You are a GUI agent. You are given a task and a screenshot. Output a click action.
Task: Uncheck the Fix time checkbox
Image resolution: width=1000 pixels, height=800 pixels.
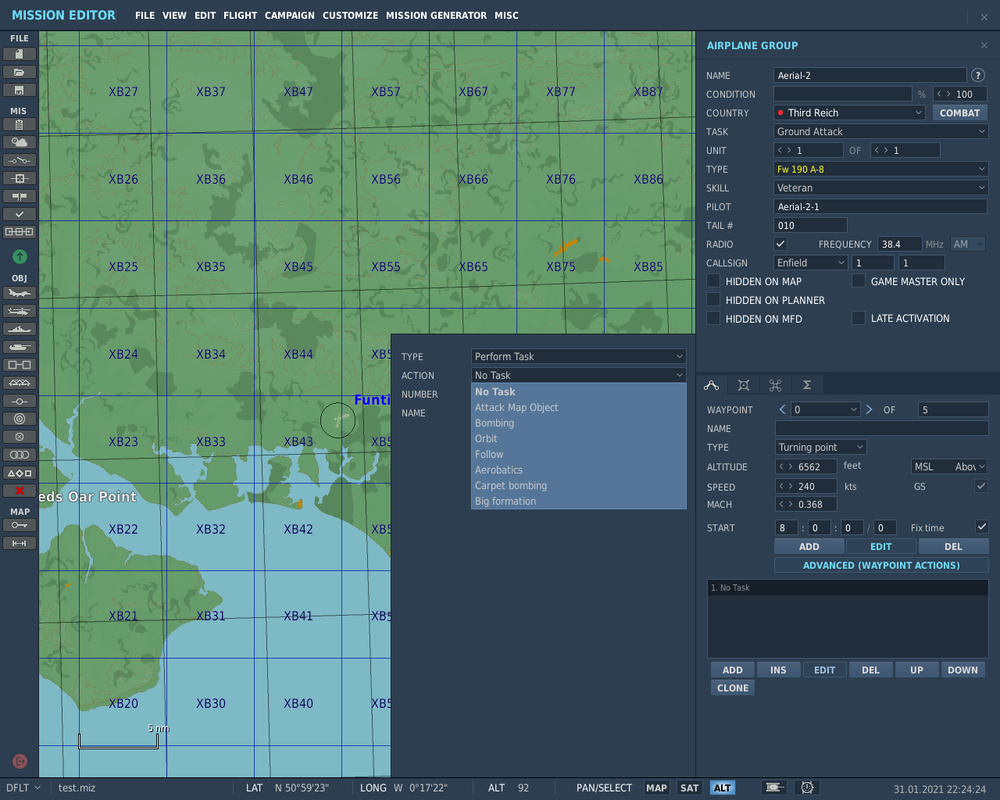981,527
